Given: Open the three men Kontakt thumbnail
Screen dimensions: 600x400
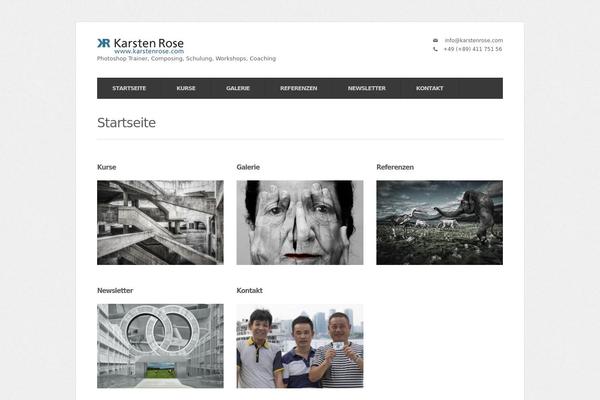Looking at the screenshot, I should (300, 346).
